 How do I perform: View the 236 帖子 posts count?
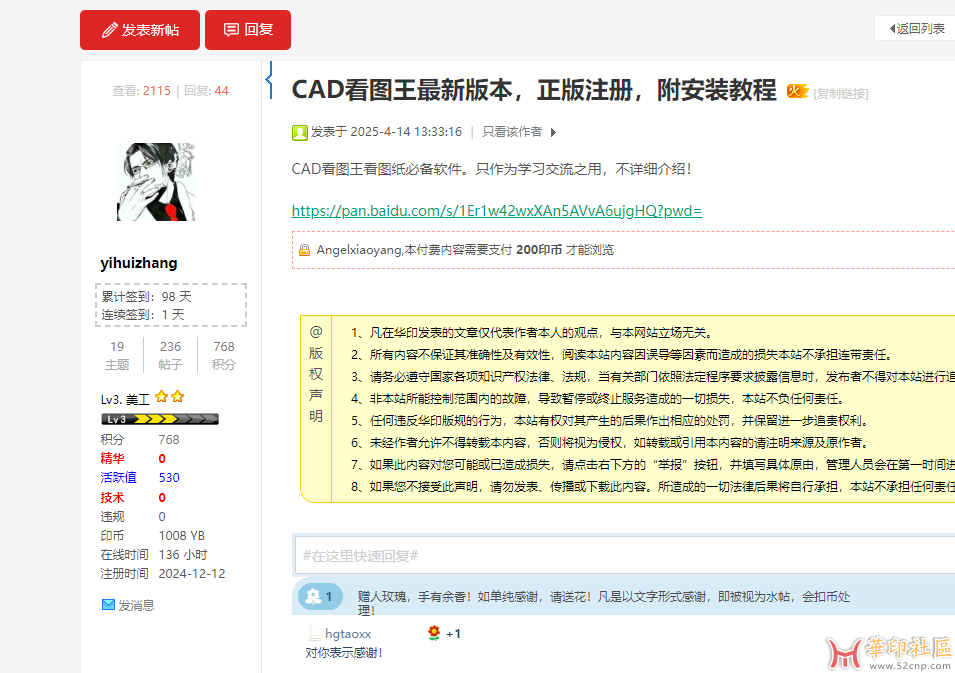coord(171,355)
